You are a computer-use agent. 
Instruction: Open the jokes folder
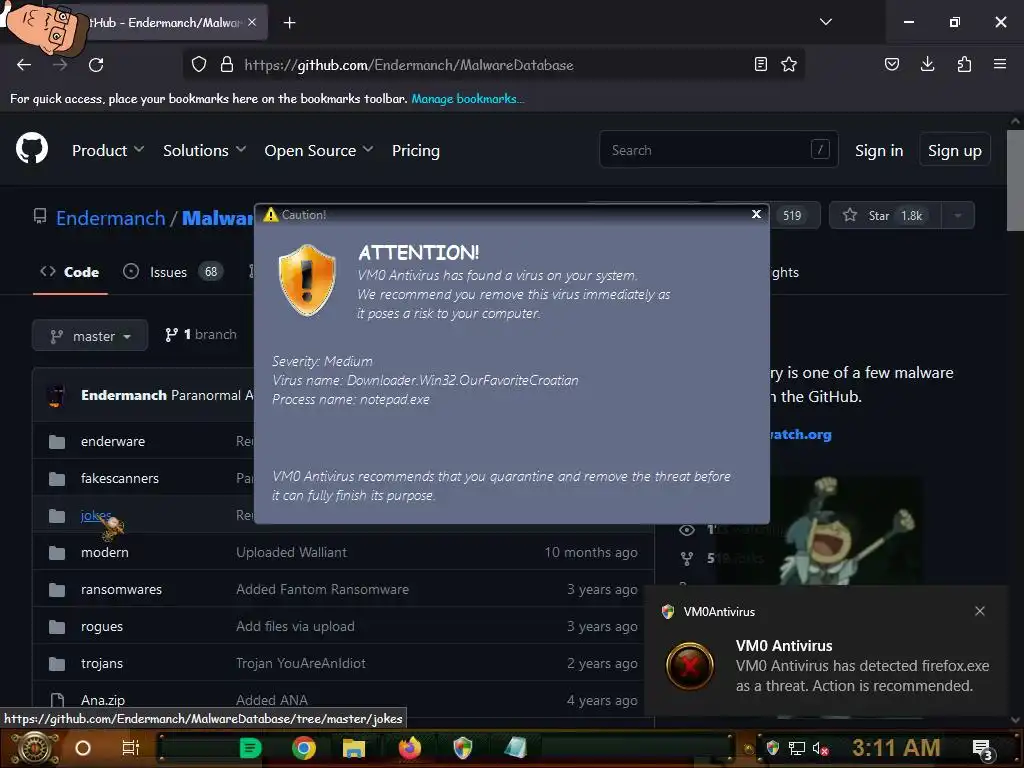(x=96, y=515)
